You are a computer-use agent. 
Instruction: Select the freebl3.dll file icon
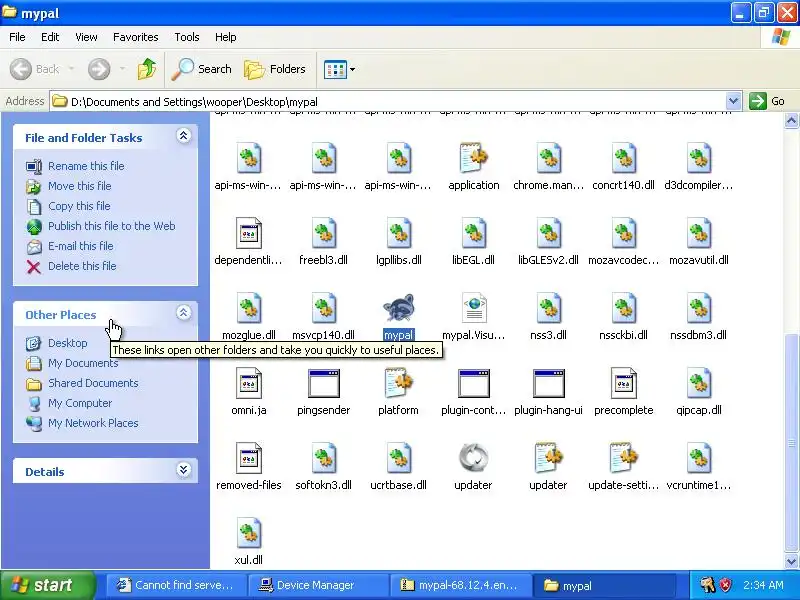323,233
